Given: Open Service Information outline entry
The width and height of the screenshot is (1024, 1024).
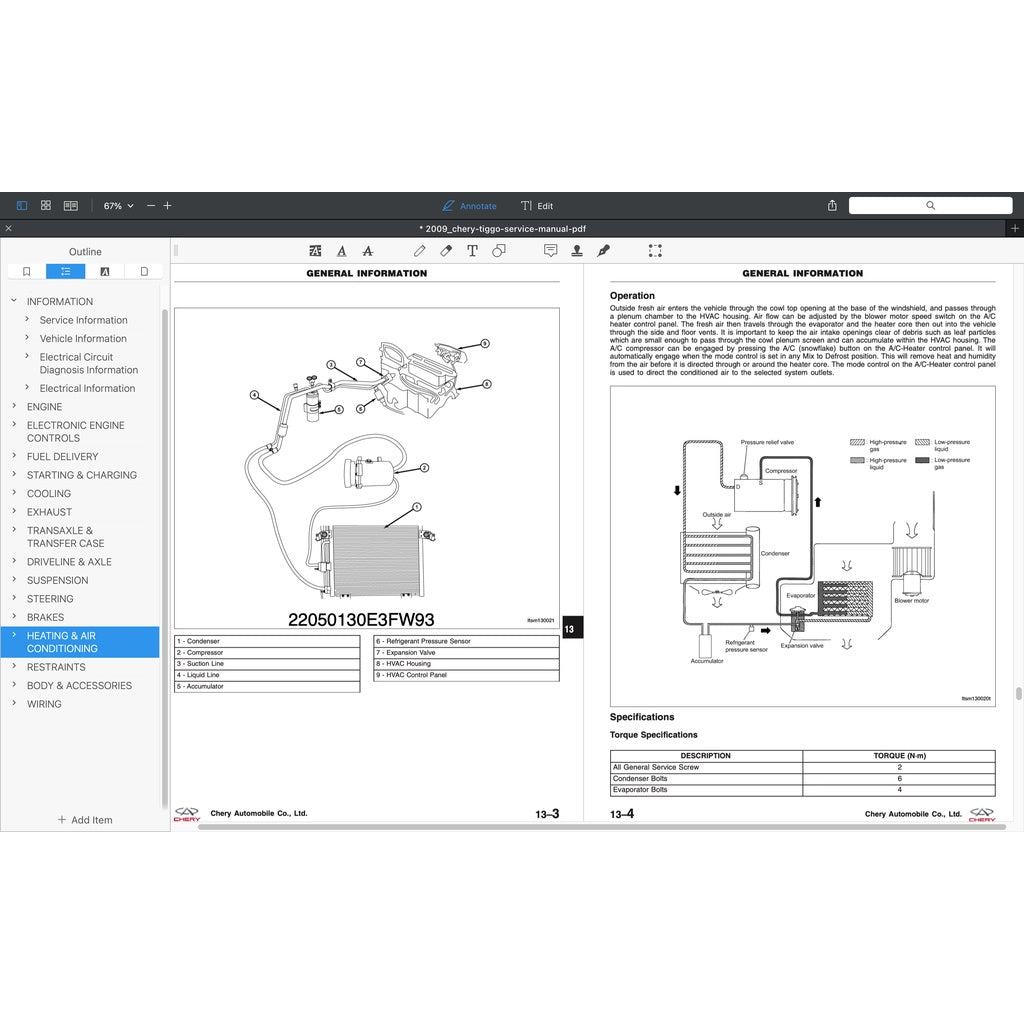Looking at the screenshot, I should [x=83, y=320].
